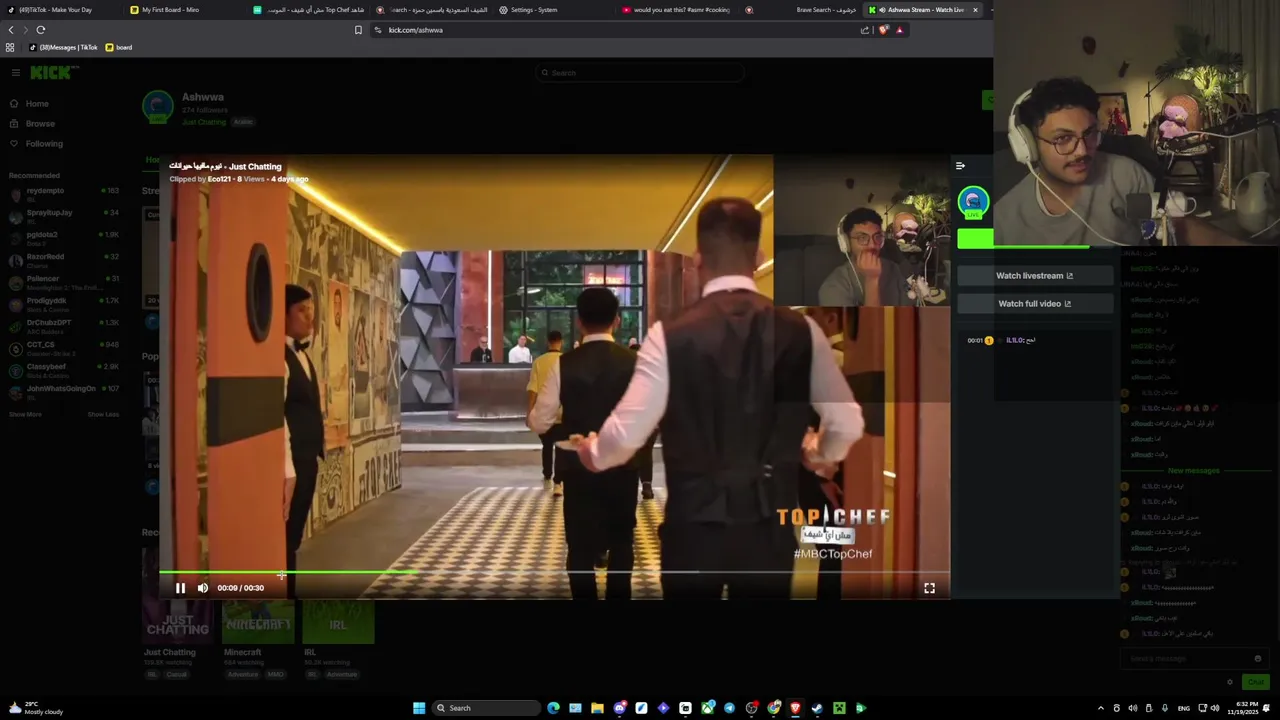Click Show More under Recommended
This screenshot has width=1280, height=720.
click(x=25, y=414)
